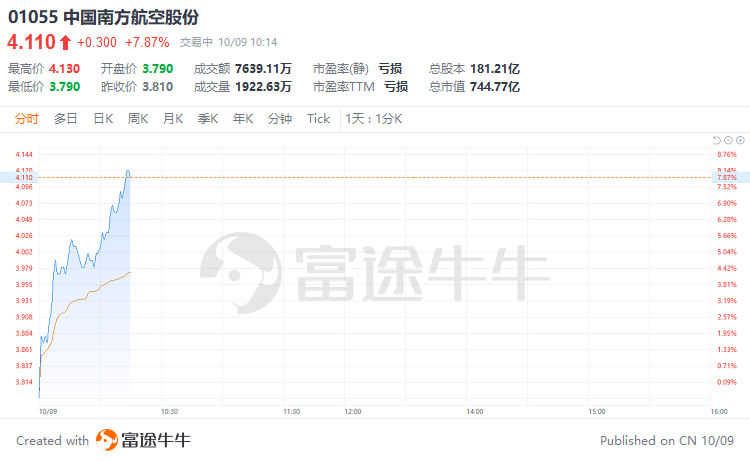Viewport: 750px width, 461px height.
Task: Click the current price 4.110
Action: (32, 42)
